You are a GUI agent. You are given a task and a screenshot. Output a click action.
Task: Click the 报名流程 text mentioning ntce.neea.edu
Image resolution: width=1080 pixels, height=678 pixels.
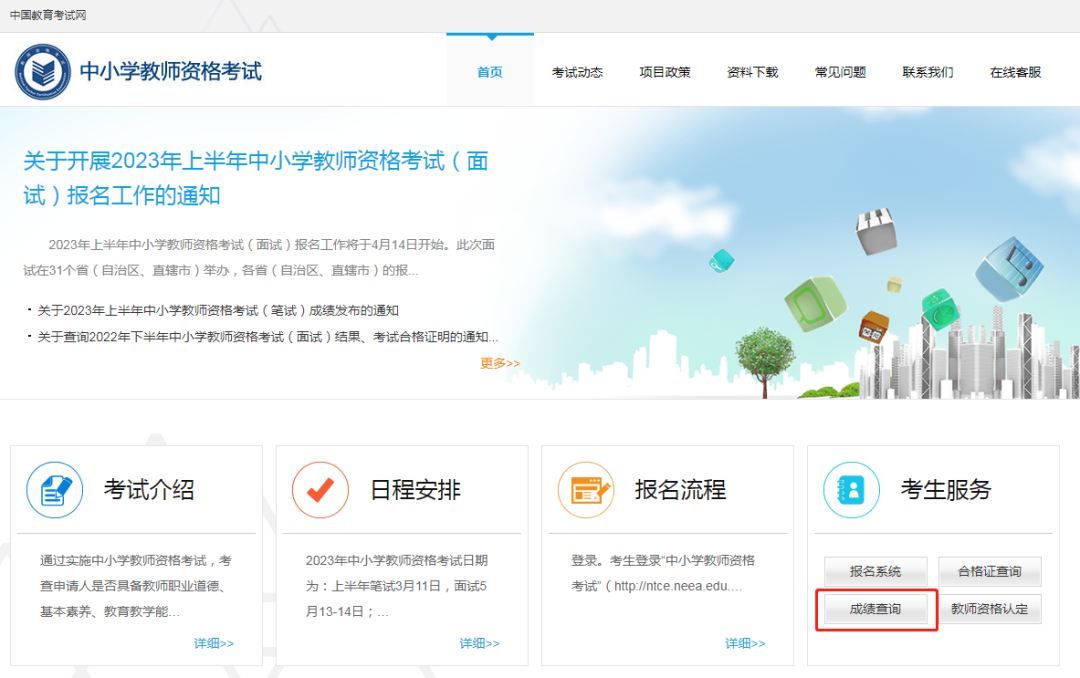click(x=663, y=573)
